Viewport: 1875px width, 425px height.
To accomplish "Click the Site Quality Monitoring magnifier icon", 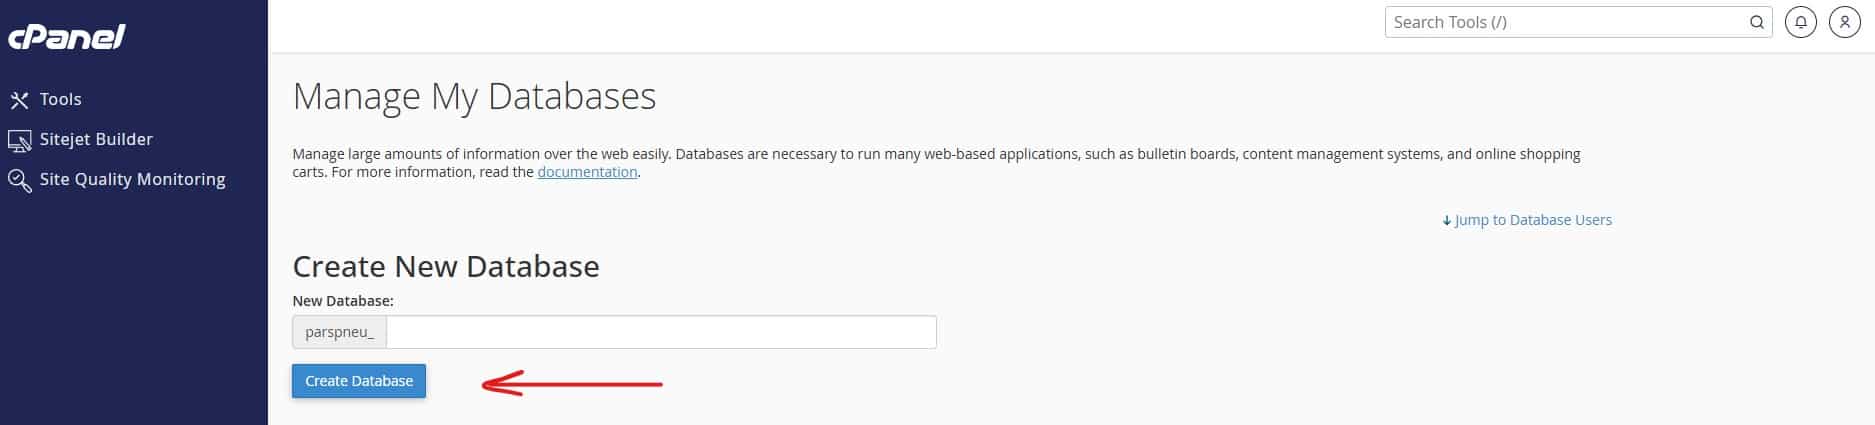I will [x=19, y=181].
